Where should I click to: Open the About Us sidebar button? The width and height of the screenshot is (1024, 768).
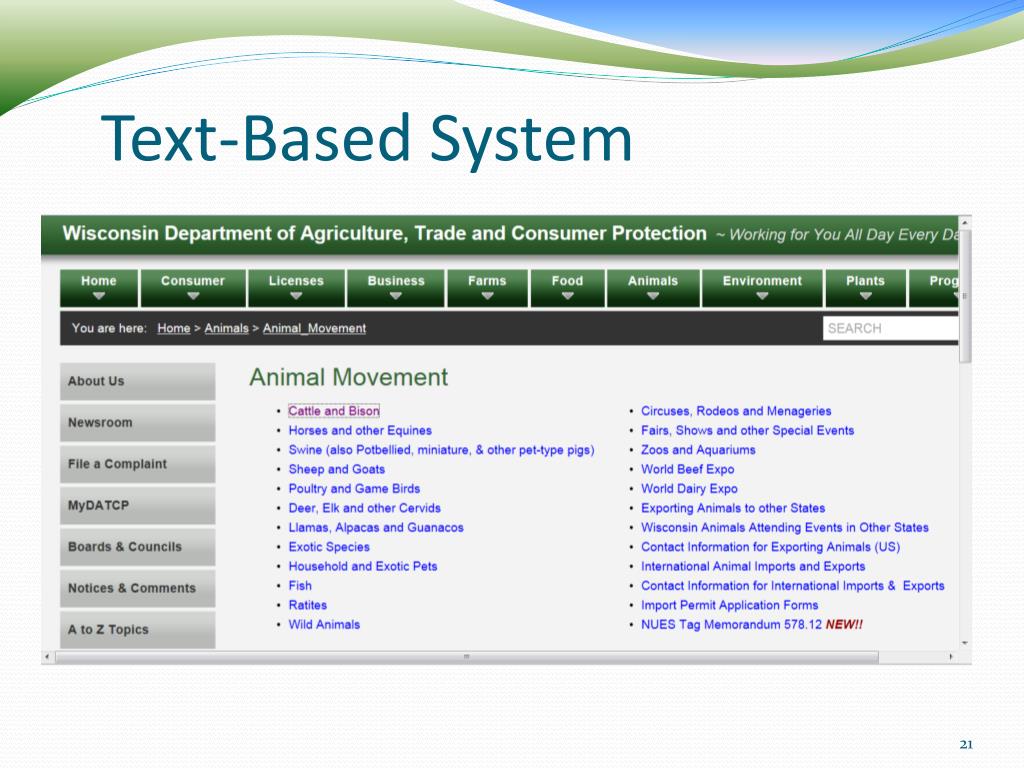point(137,381)
